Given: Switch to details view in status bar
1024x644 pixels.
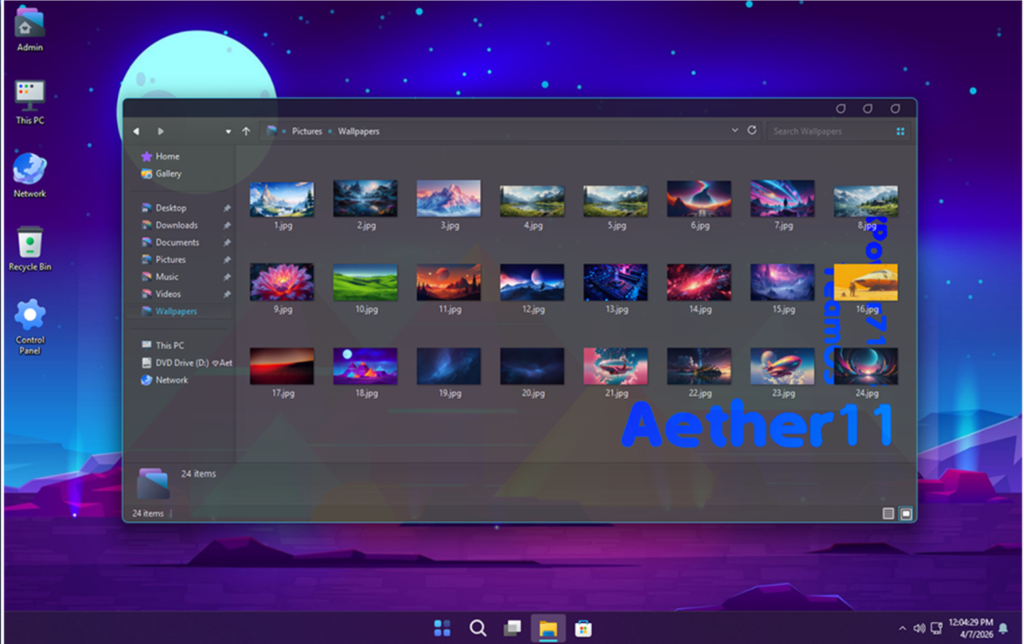Looking at the screenshot, I should pos(888,513).
